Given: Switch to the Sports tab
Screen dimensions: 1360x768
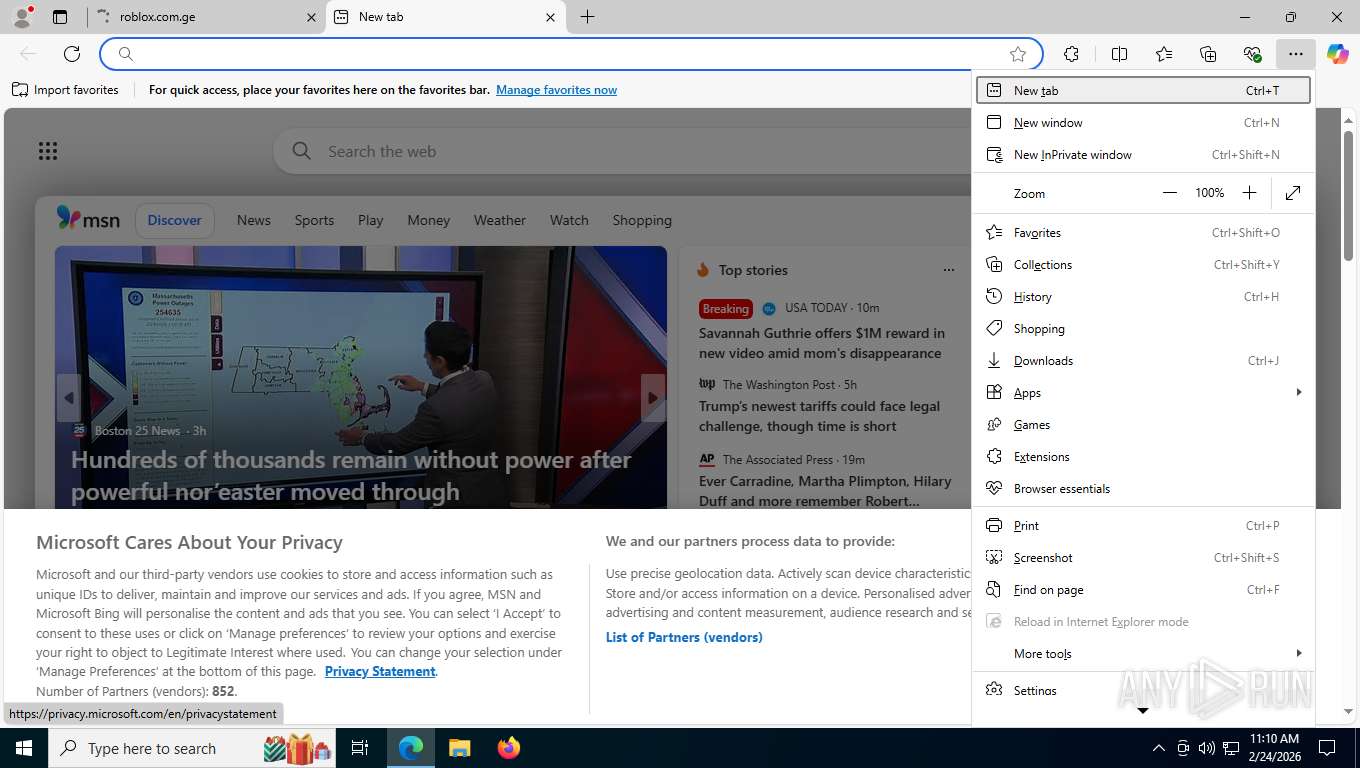Looking at the screenshot, I should click(314, 220).
